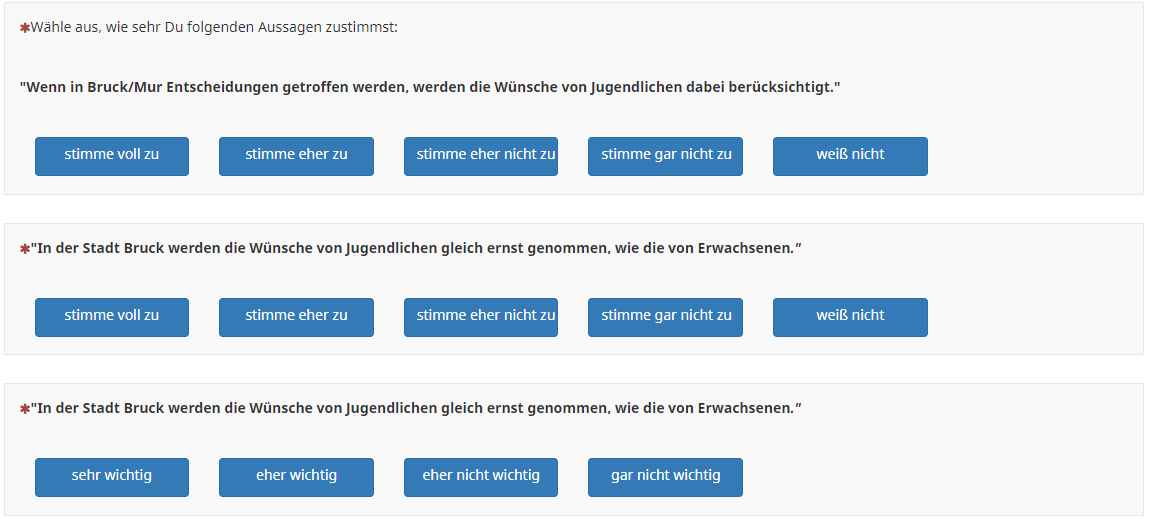Click the statement text in the middle question block
1152x519 pixels.
[x=416, y=248]
